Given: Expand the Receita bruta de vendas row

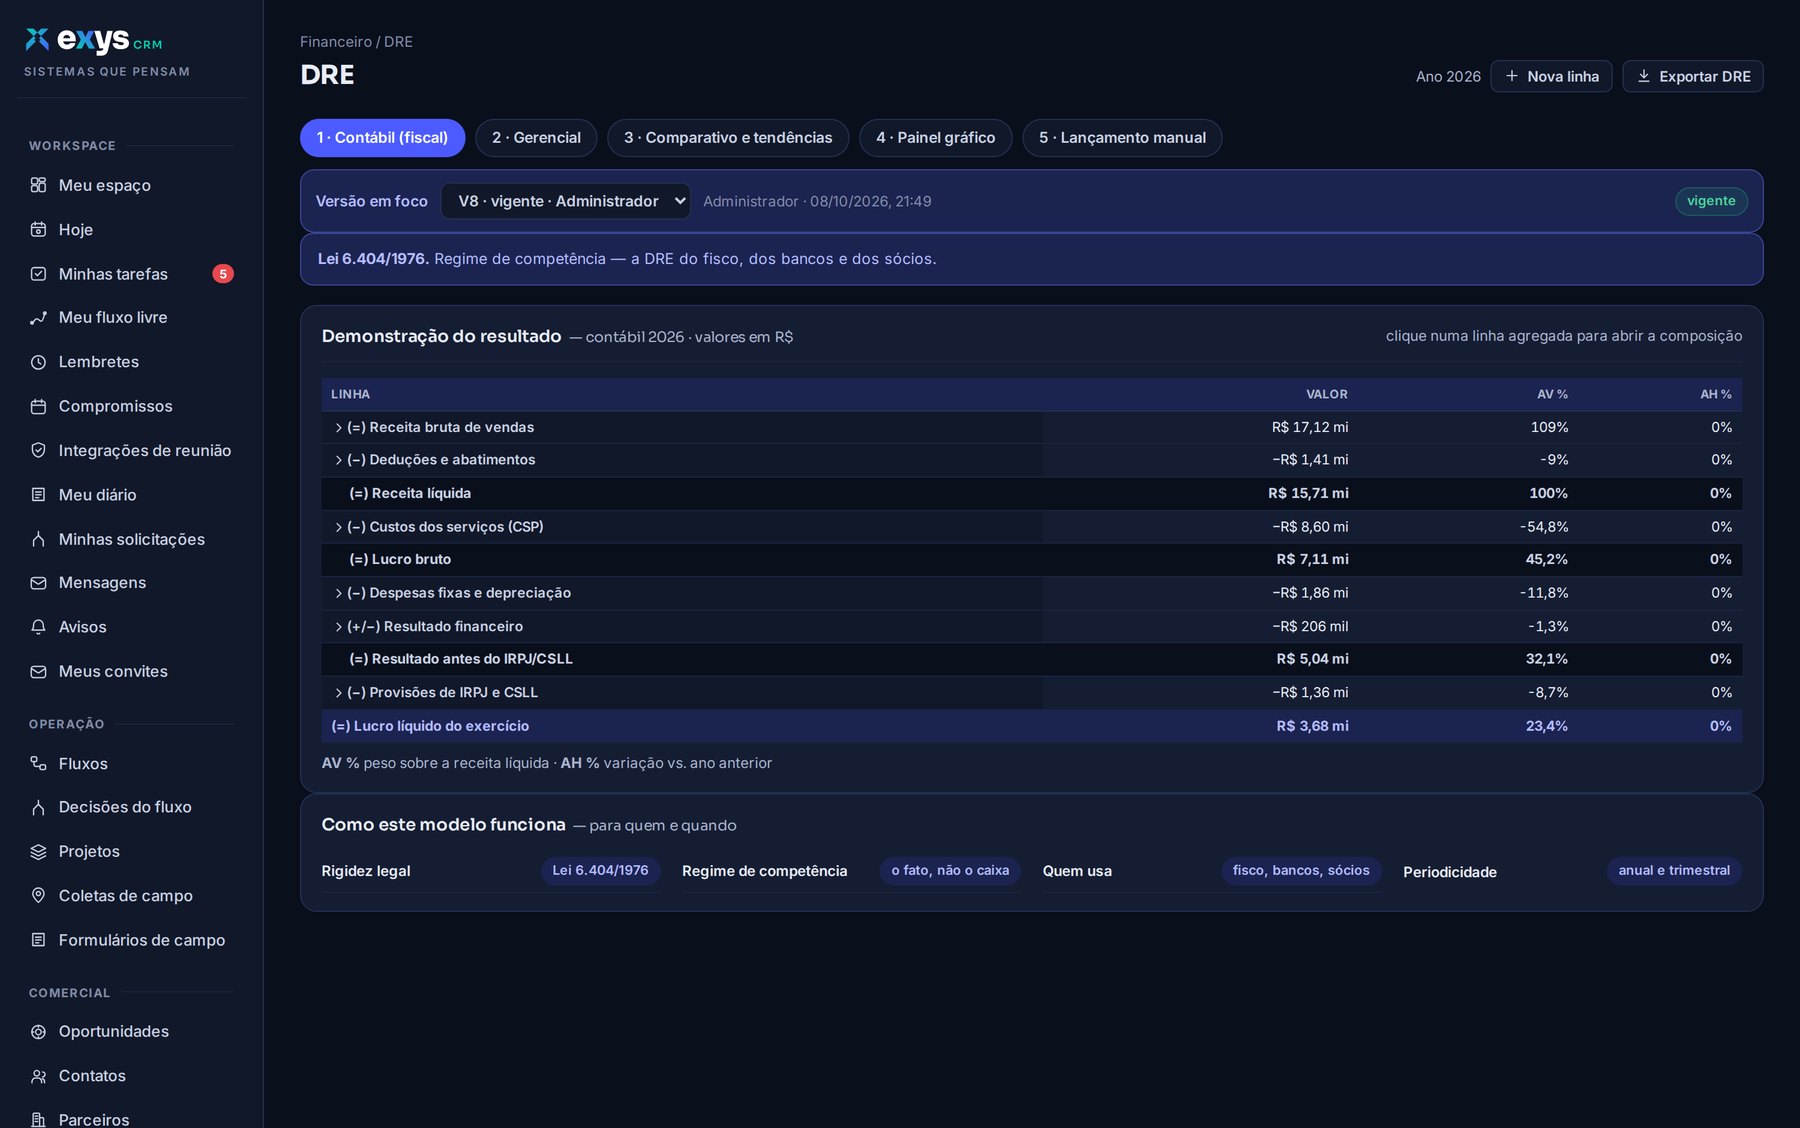Looking at the screenshot, I should tap(338, 428).
